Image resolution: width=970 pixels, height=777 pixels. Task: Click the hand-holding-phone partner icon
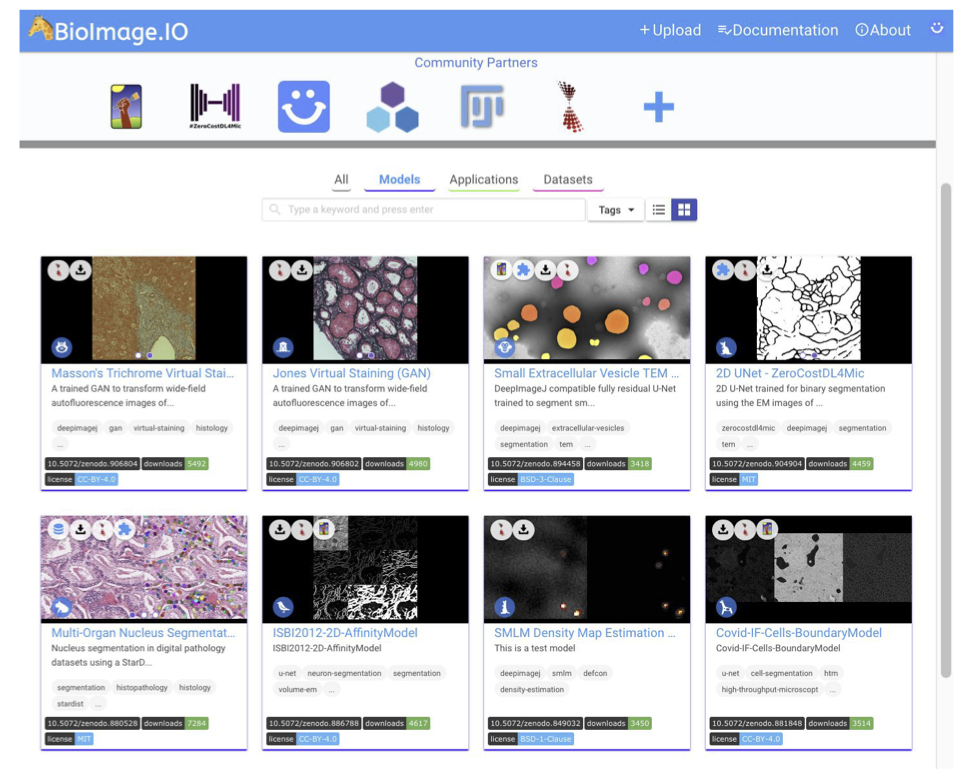pos(126,107)
